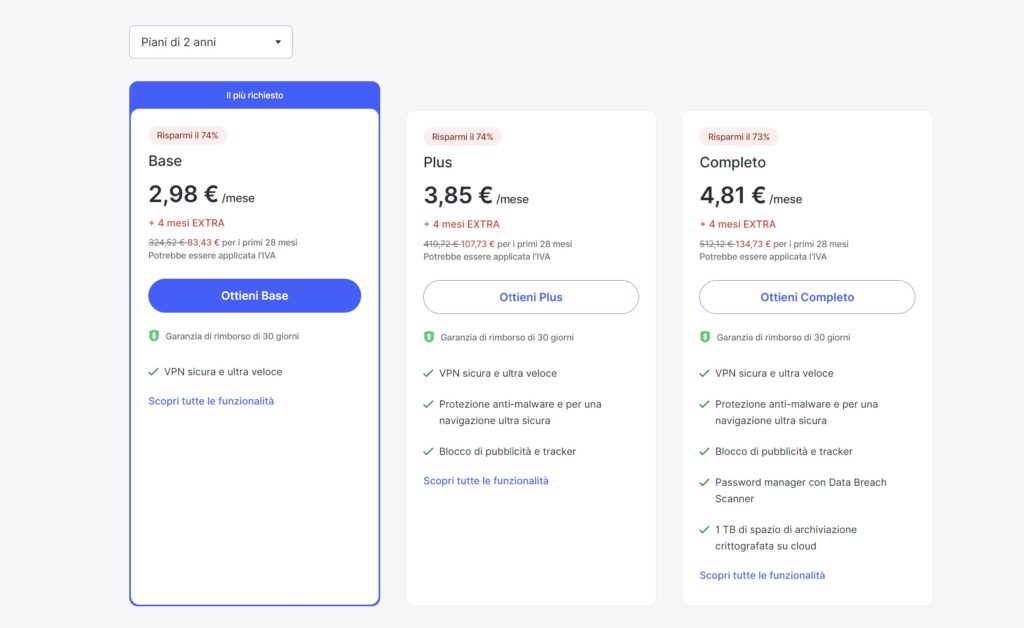The image size is (1024, 628).
Task: Click the guarantee shield icon in Base plan
Action: pos(153,336)
